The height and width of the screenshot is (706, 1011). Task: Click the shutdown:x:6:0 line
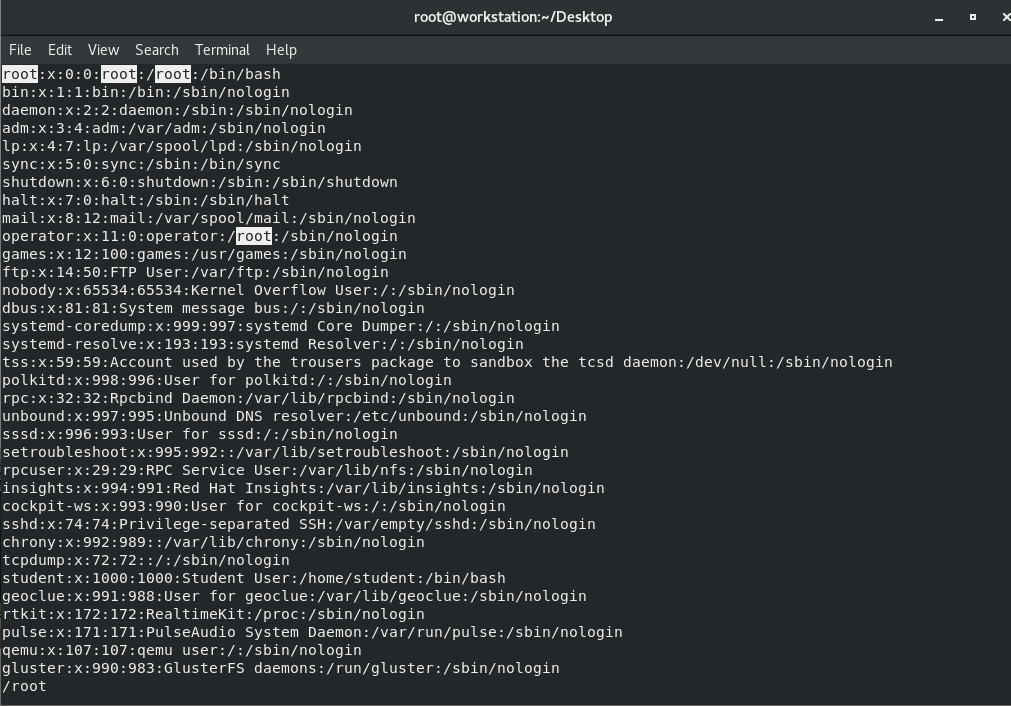[200, 182]
